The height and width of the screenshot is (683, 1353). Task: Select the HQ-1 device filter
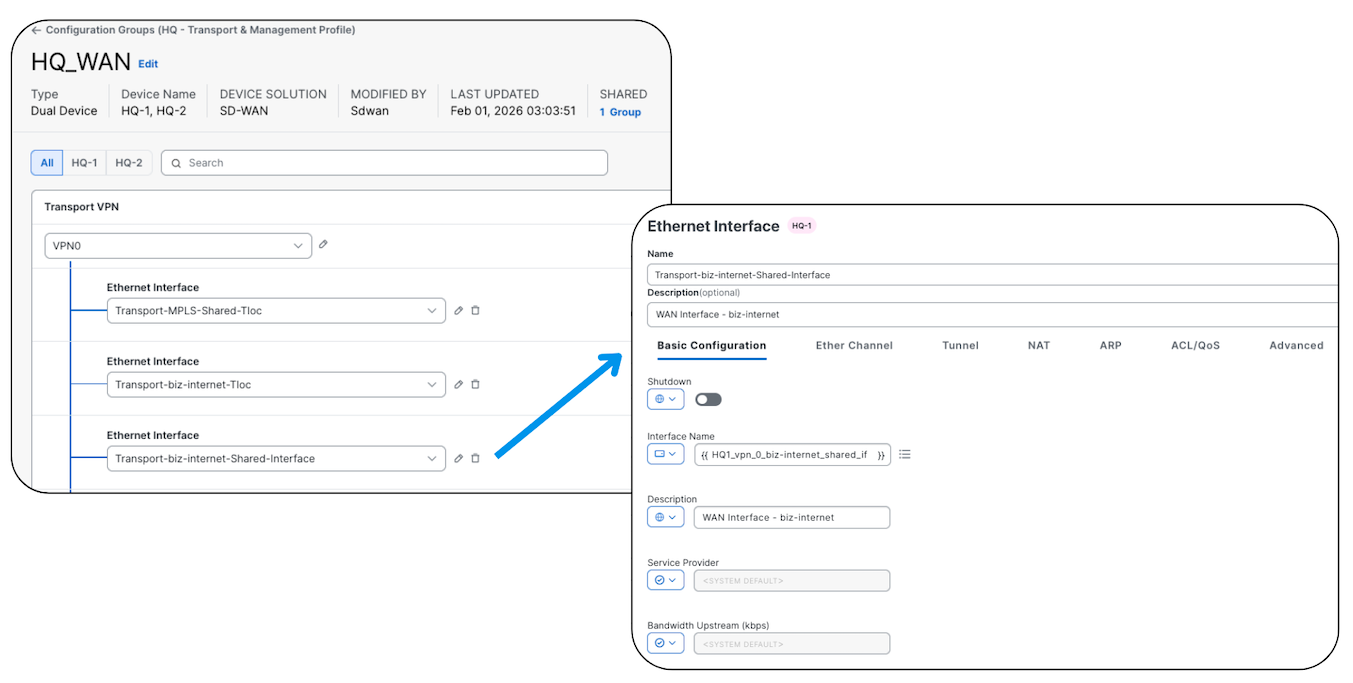tap(84, 163)
